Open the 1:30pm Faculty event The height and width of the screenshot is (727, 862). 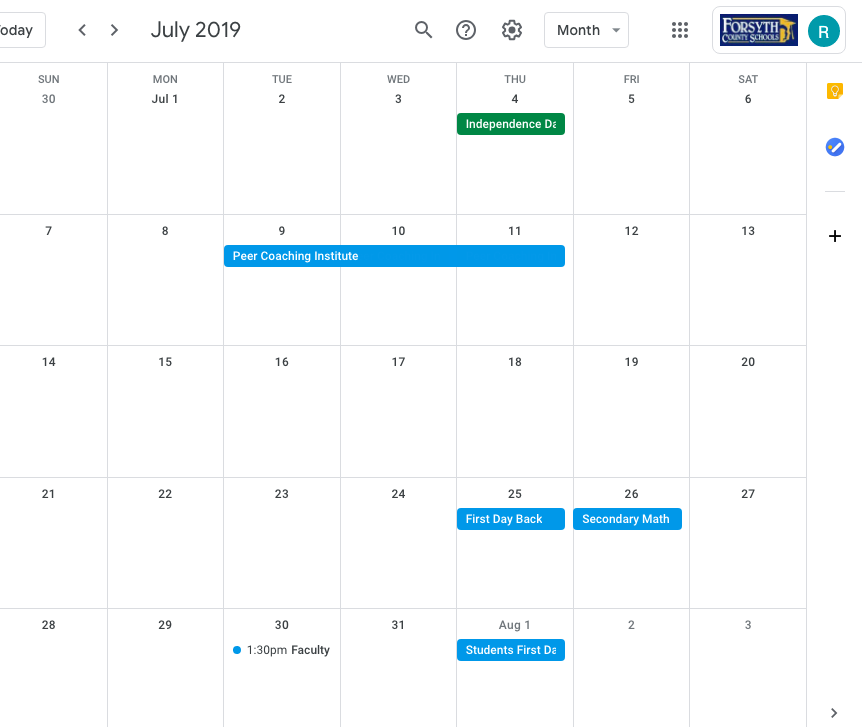coord(281,650)
